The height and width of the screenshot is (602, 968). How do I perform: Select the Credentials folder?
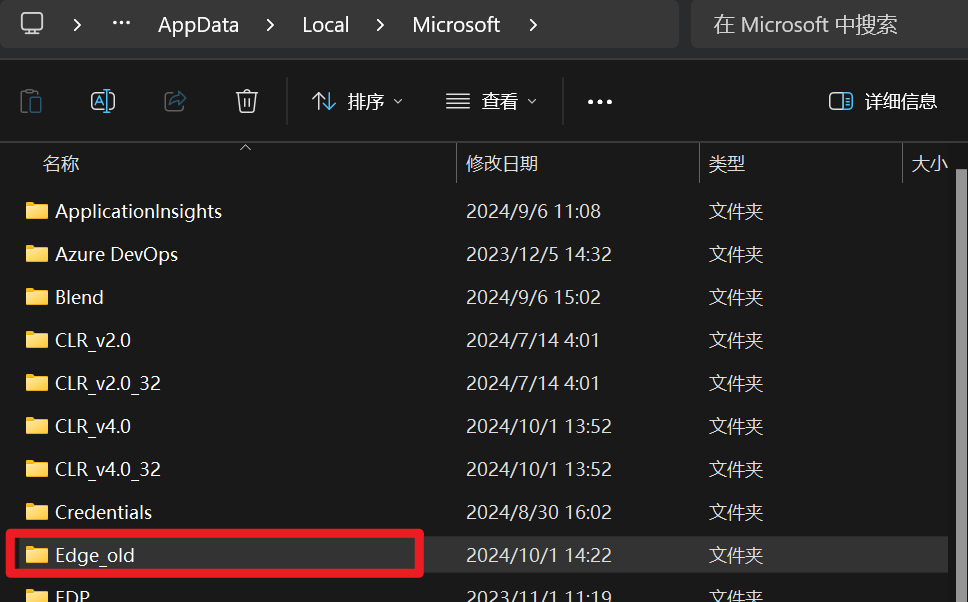pyautogui.click(x=103, y=512)
